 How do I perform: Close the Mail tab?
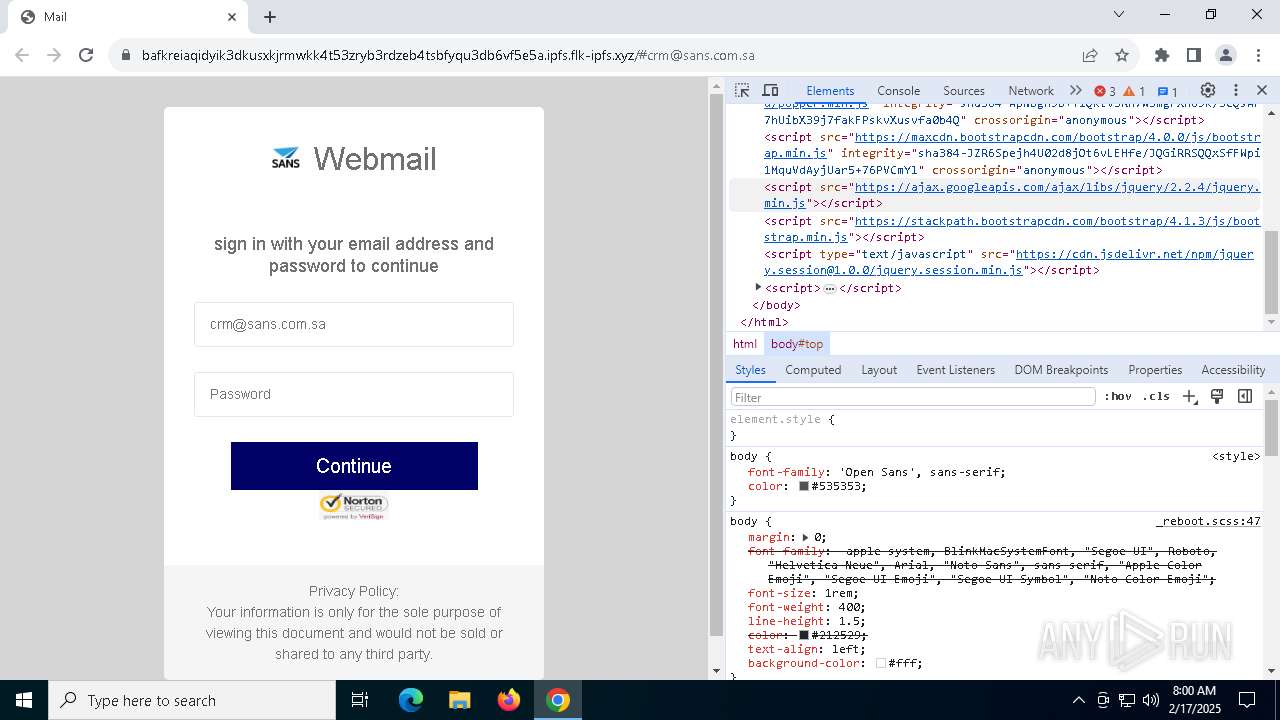(232, 17)
